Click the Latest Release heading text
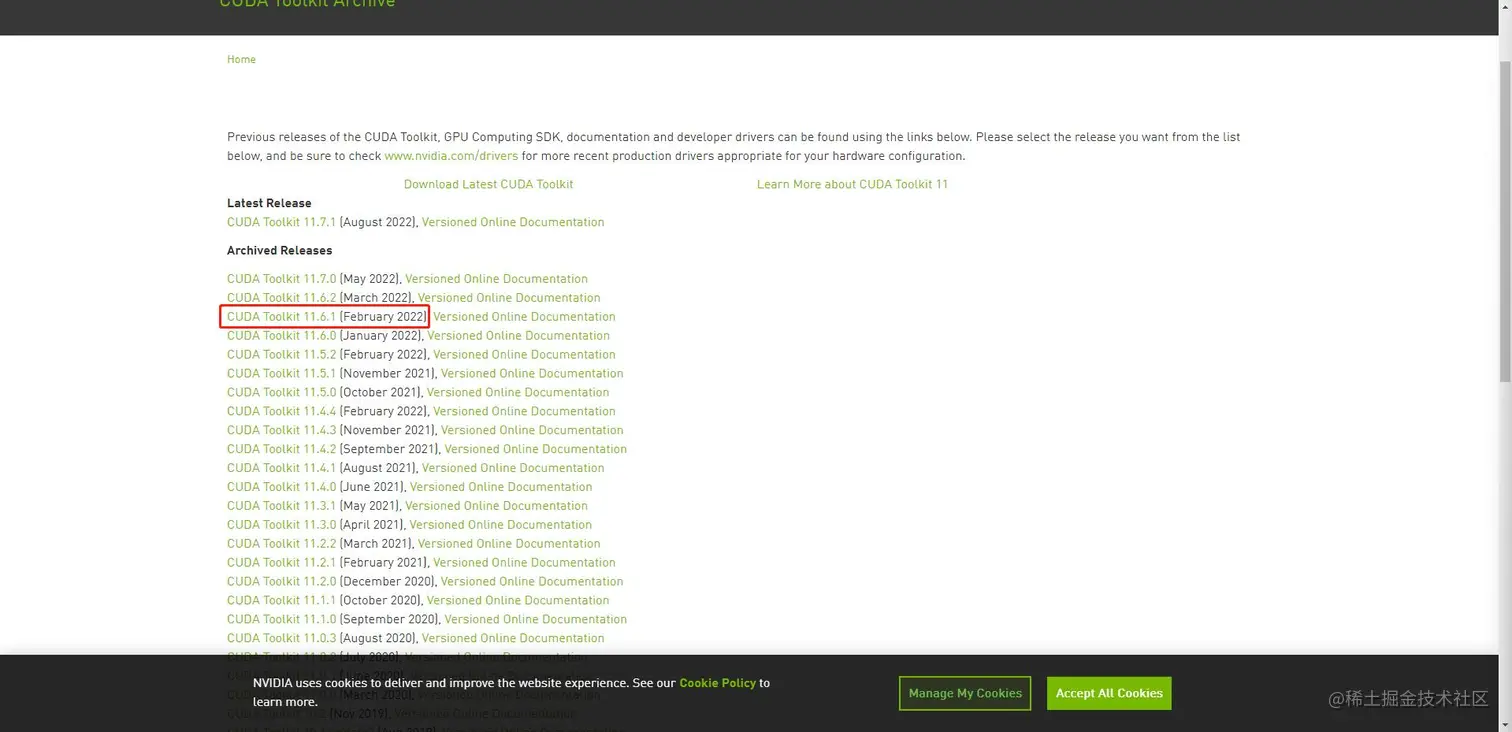 pyautogui.click(x=269, y=203)
